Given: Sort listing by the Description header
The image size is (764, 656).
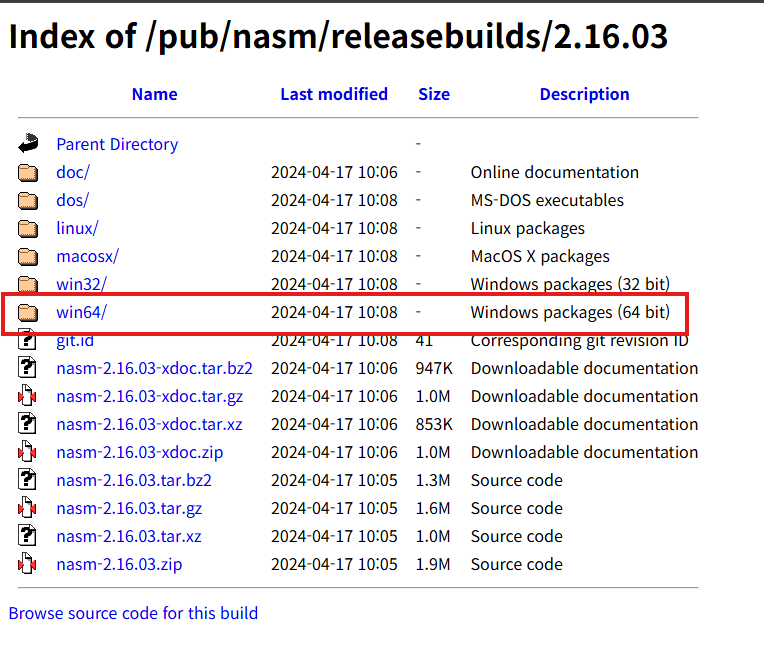Looking at the screenshot, I should coord(584,94).
